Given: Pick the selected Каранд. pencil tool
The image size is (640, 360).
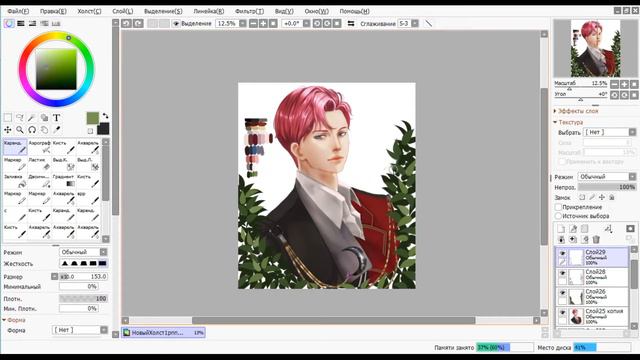Looking at the screenshot, I should pyautogui.click(x=15, y=147).
